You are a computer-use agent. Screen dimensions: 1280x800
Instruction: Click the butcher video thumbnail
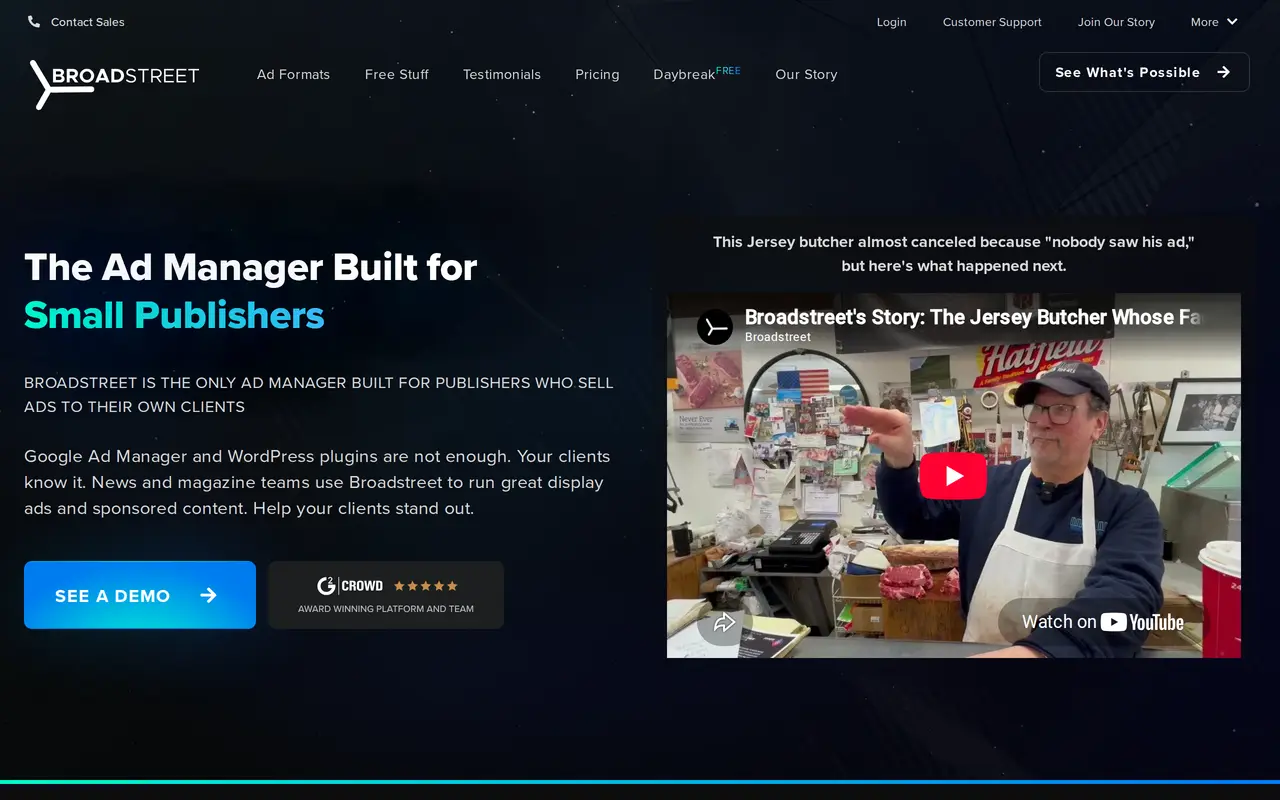(x=954, y=475)
